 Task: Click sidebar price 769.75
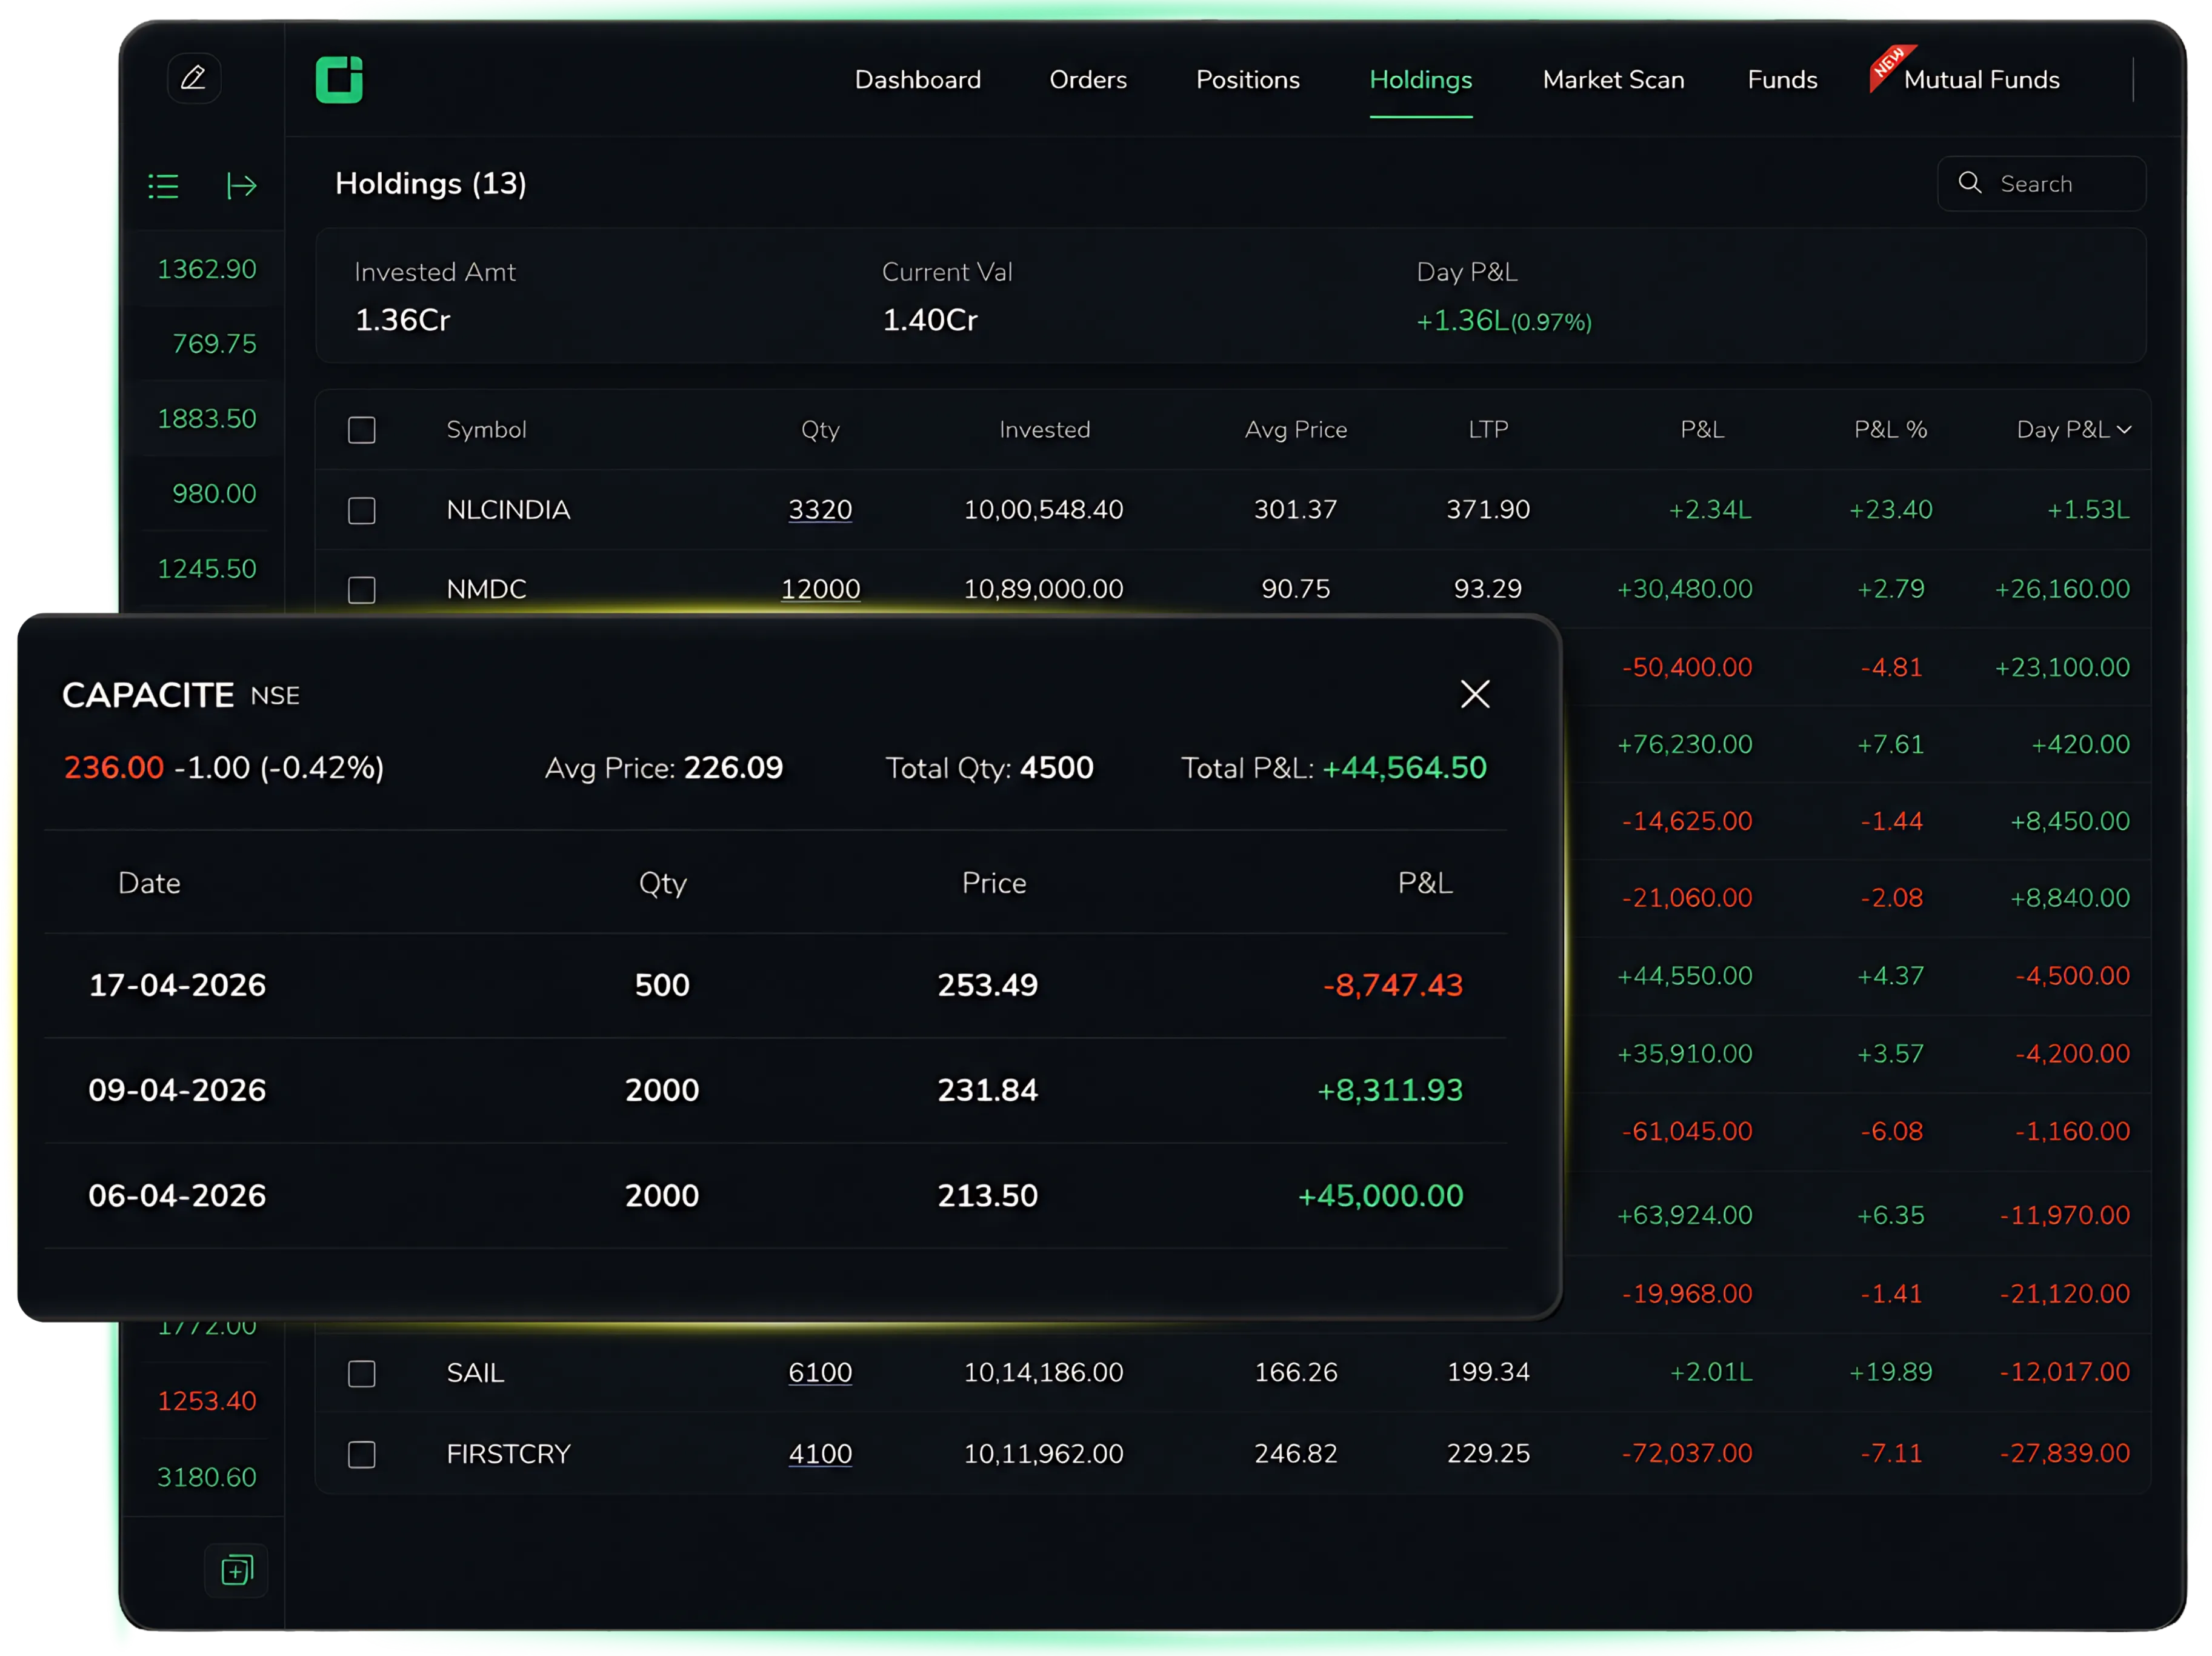214,344
